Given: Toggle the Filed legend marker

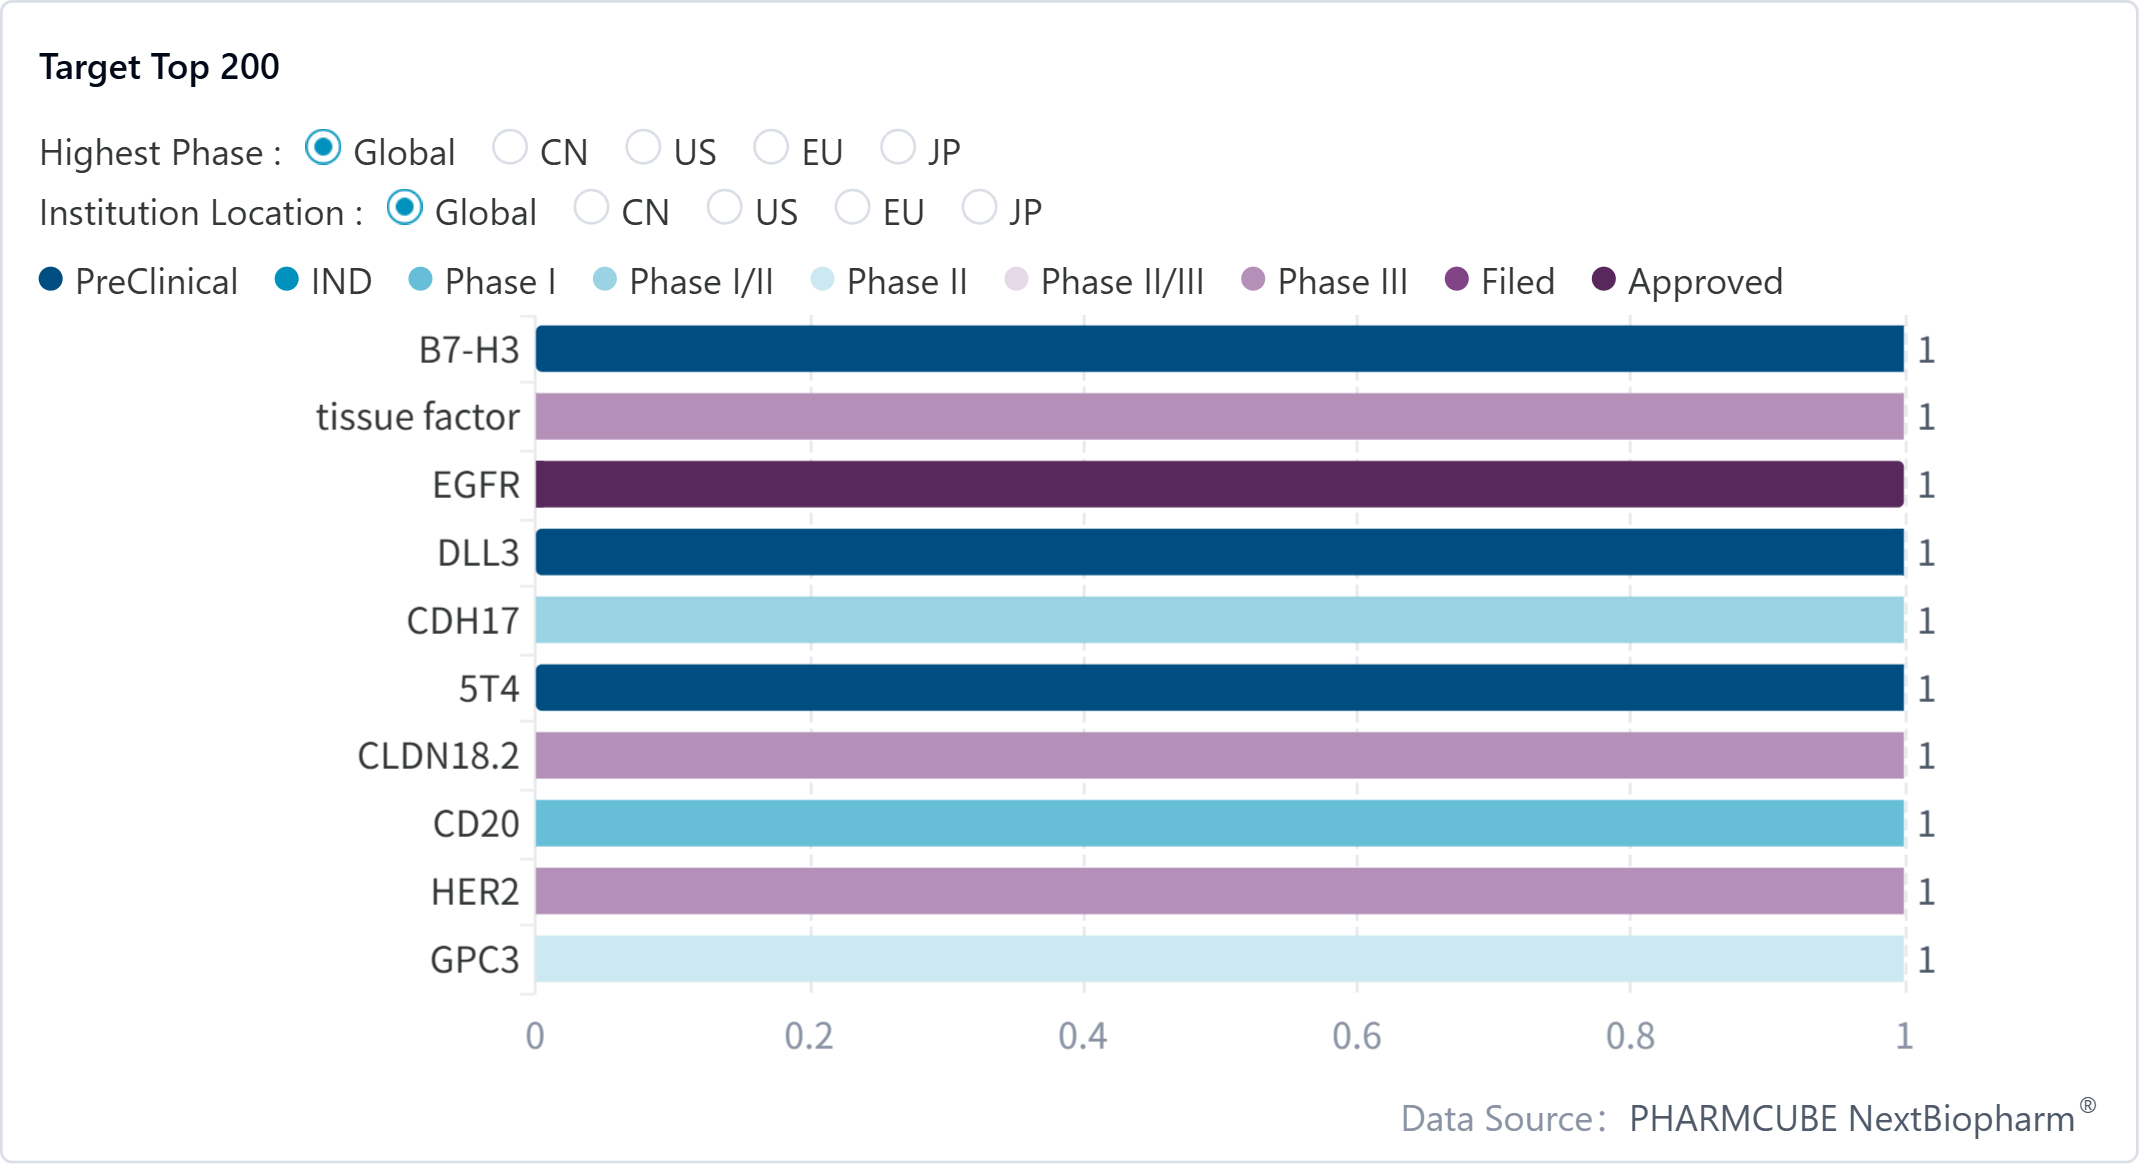Looking at the screenshot, I should tap(1457, 280).
